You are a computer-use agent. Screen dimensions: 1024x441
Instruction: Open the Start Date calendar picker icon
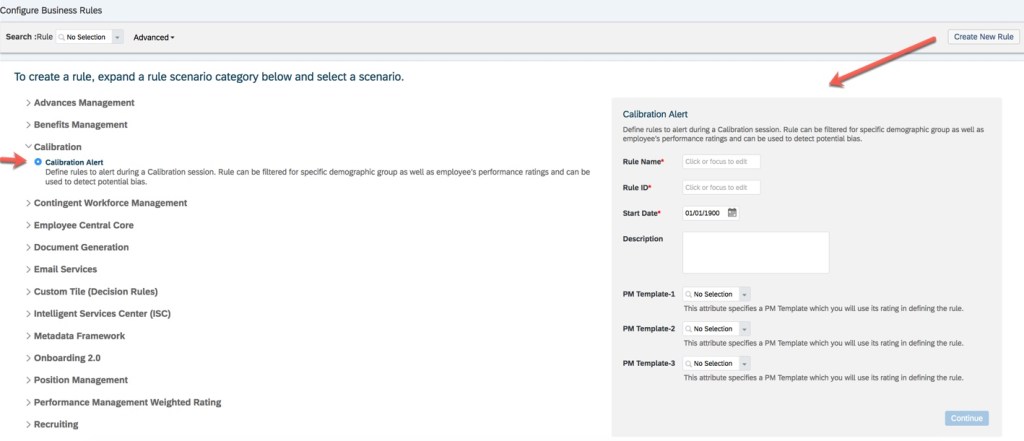point(732,213)
